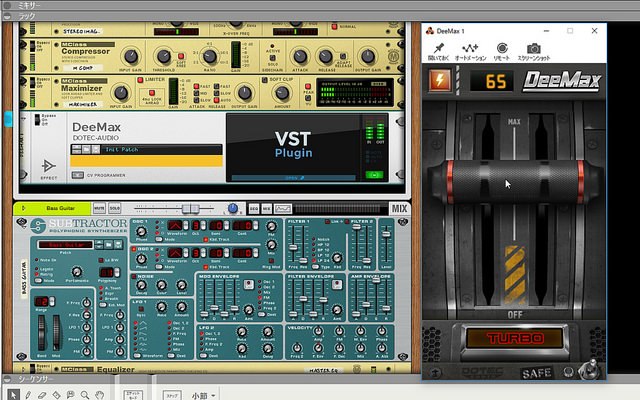Mute the Bass Guitar mix channel
This screenshot has width=640, height=400.
tap(99, 208)
